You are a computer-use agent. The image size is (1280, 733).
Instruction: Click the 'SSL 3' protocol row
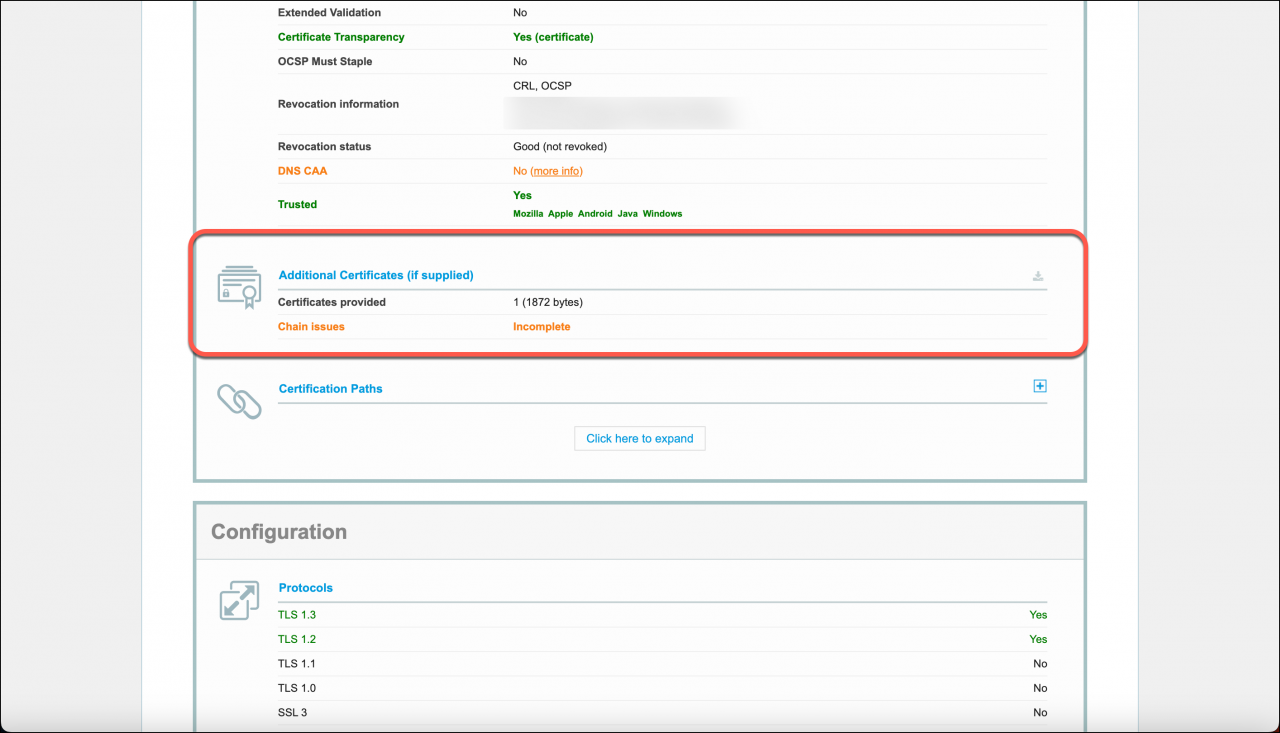point(662,713)
